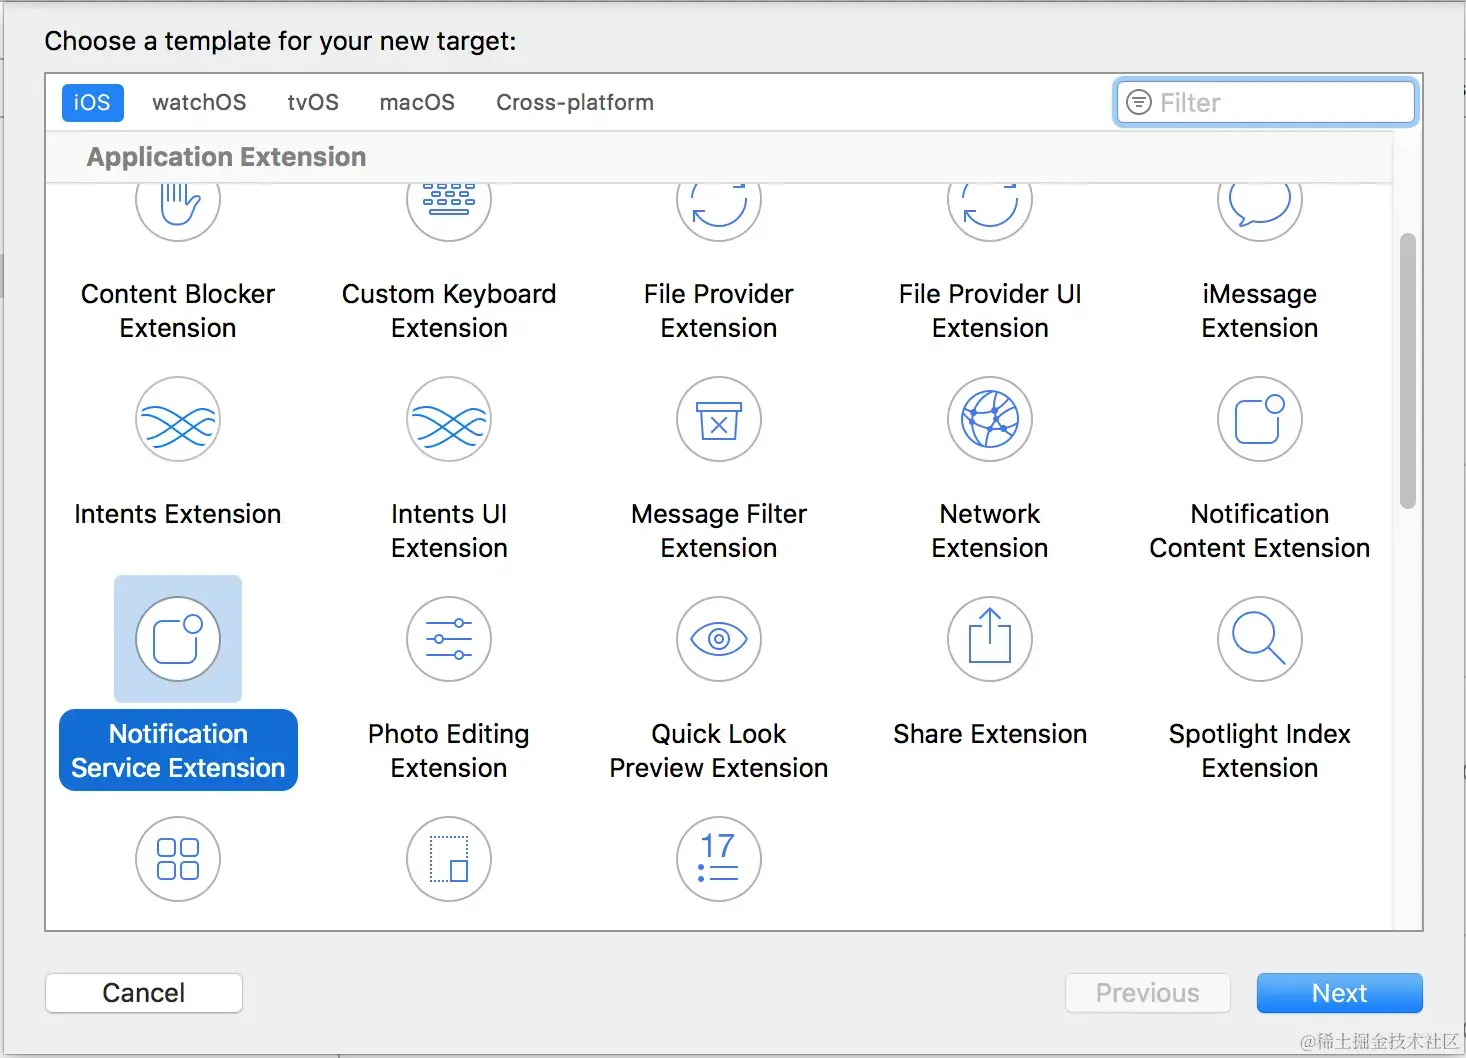Click the Message Filter Extension label
The height and width of the screenshot is (1058, 1466).
(x=719, y=531)
